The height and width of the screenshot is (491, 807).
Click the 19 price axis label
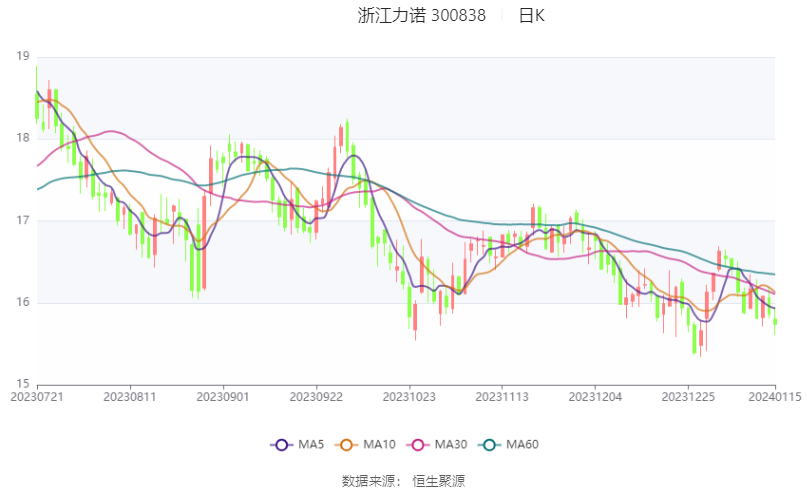click(23, 56)
